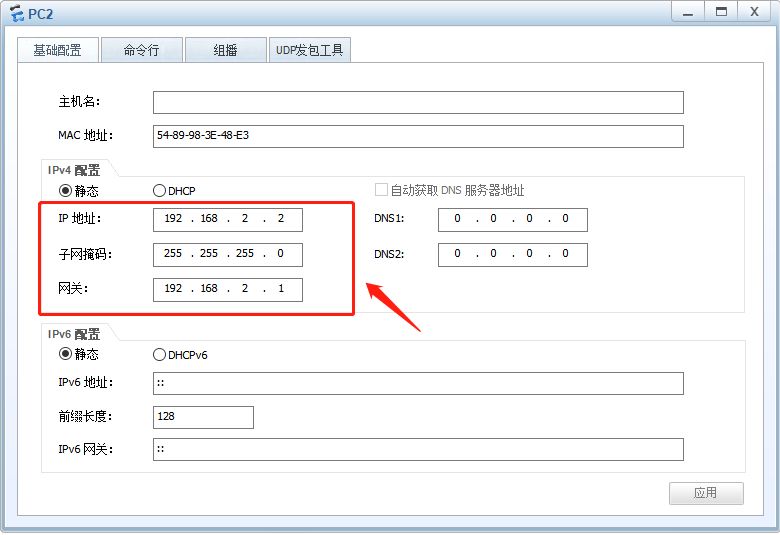The height and width of the screenshot is (535, 780).
Task: Open the 命令行 tab
Action: [x=141, y=50]
